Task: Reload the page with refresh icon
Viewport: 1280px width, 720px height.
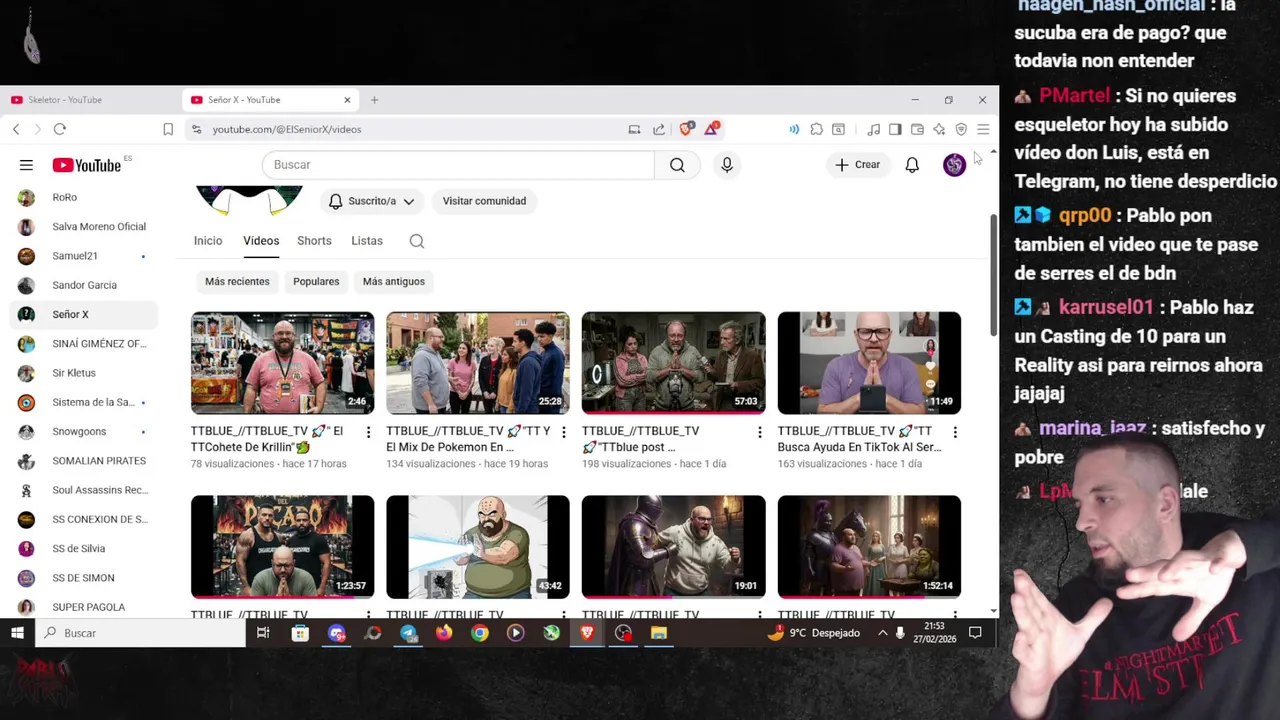Action: pos(60,129)
